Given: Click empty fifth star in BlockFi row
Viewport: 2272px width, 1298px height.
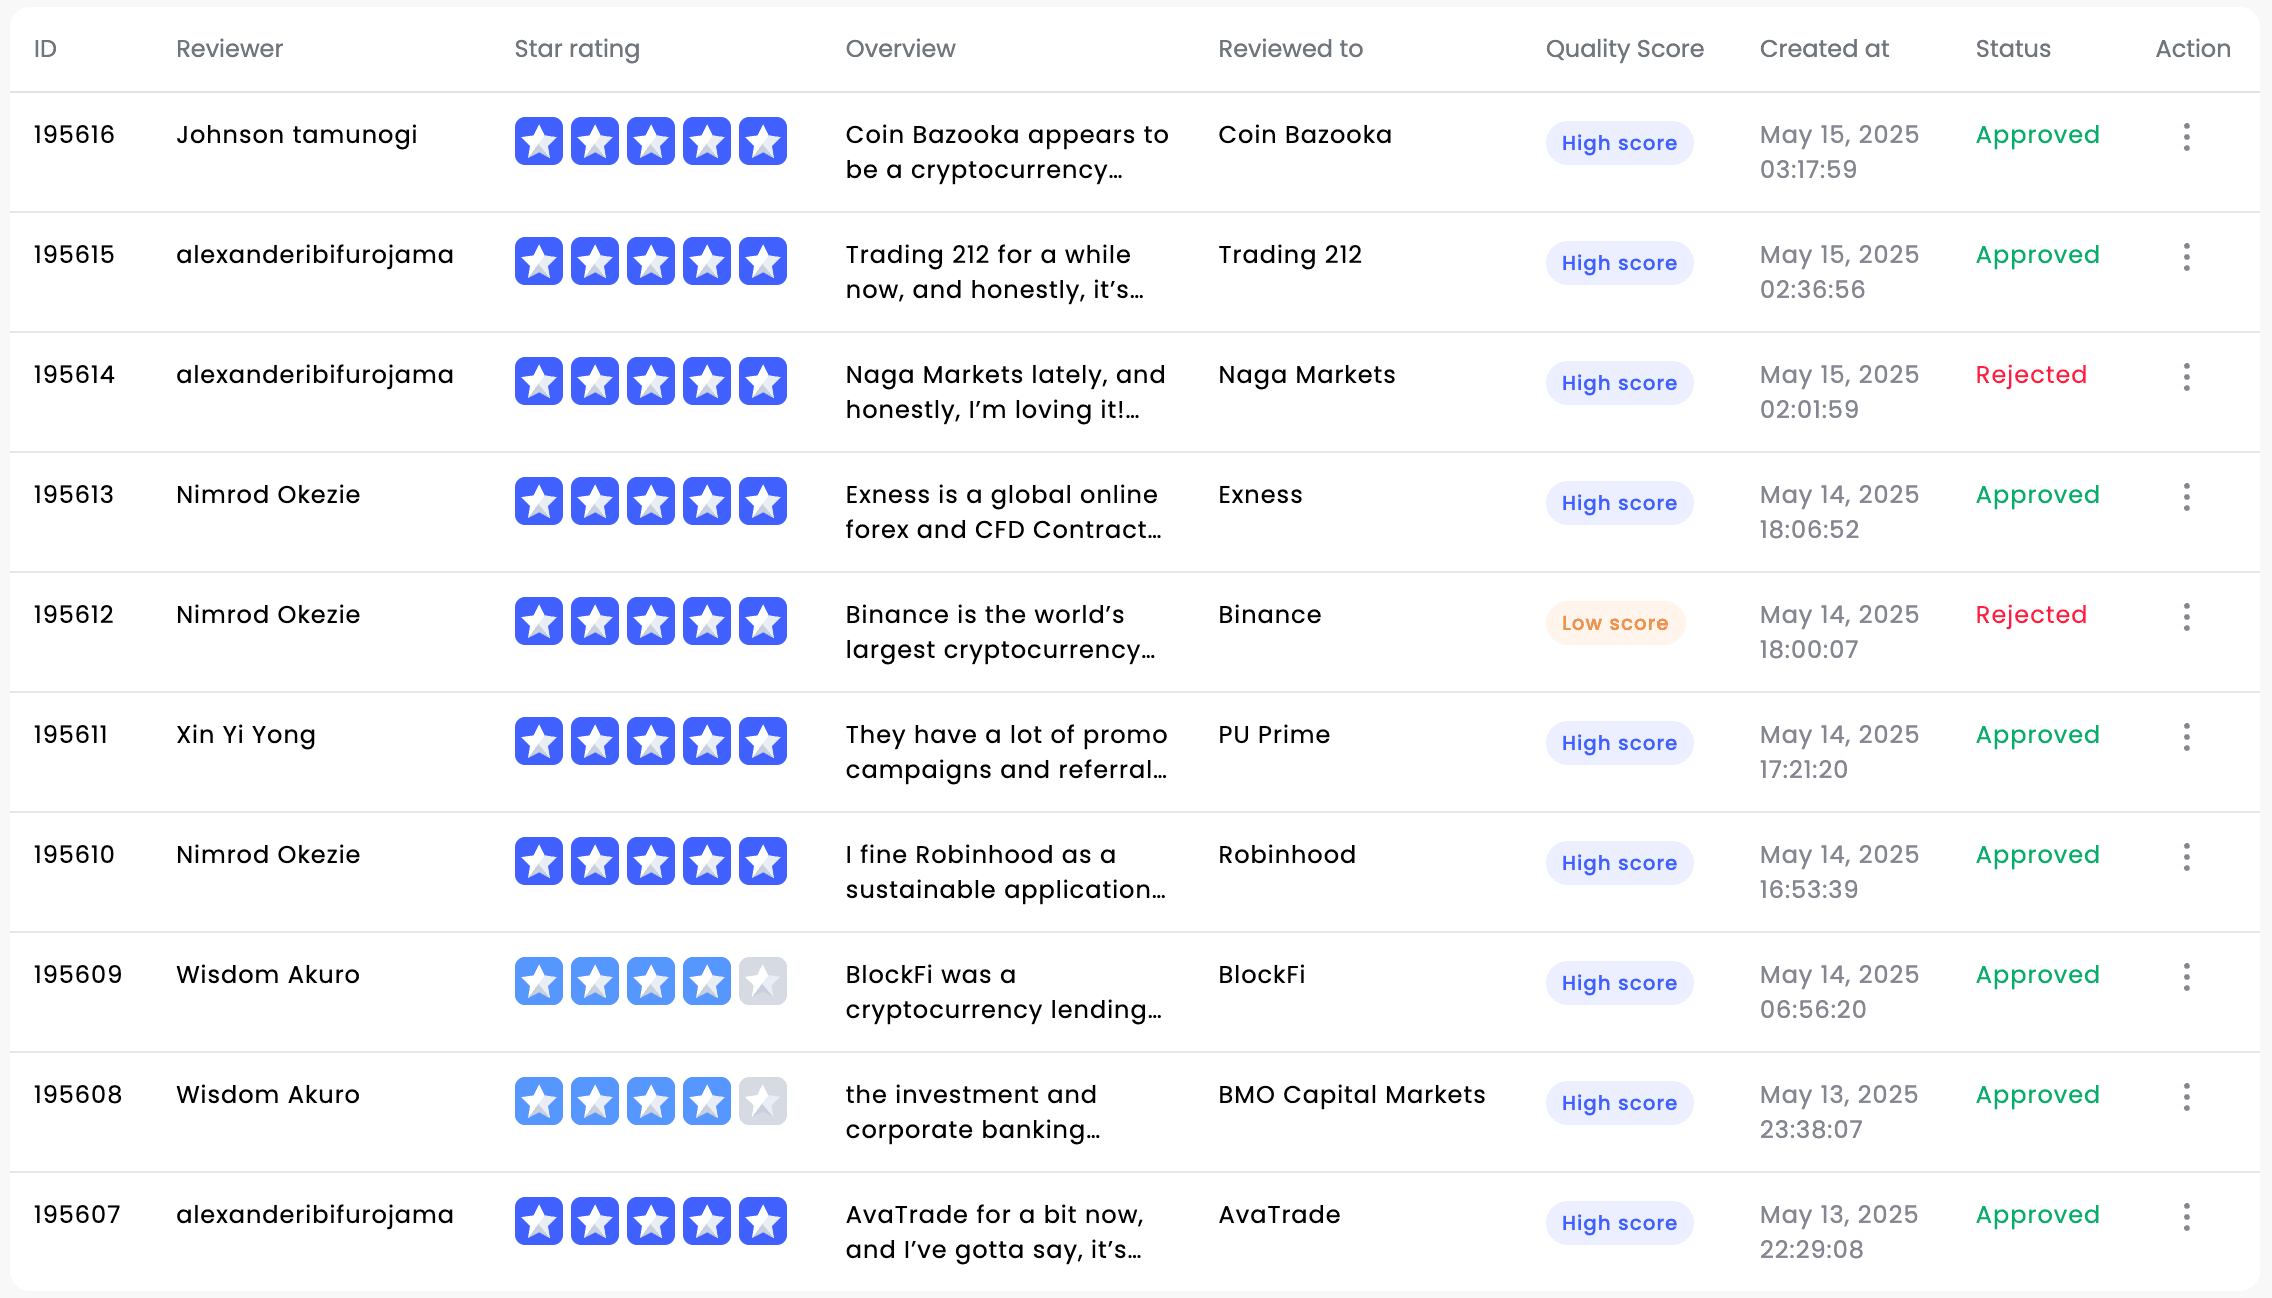Looking at the screenshot, I should 763,981.
